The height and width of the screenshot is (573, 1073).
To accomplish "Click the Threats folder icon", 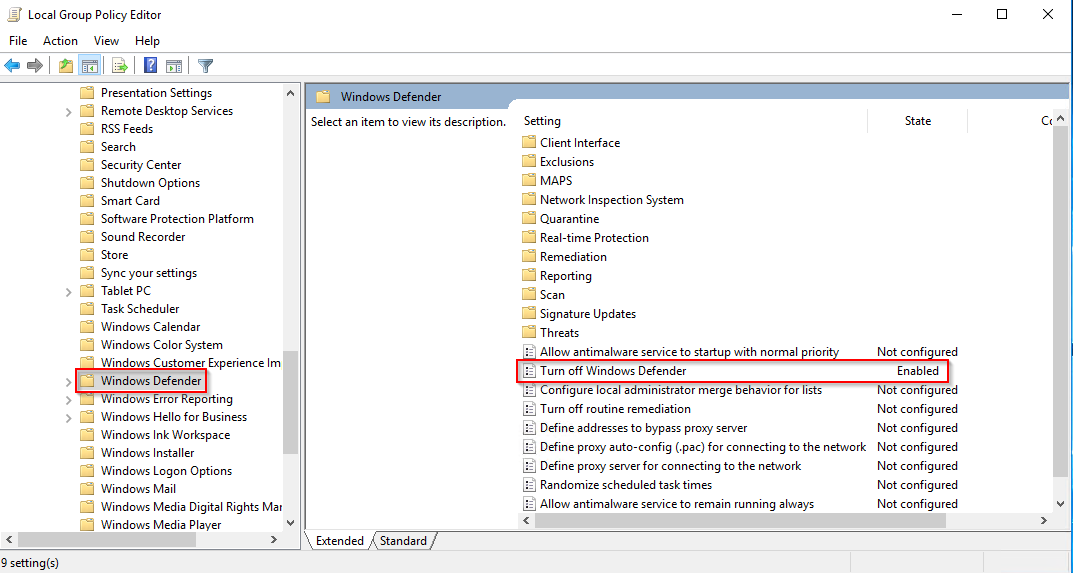I will (x=528, y=333).
